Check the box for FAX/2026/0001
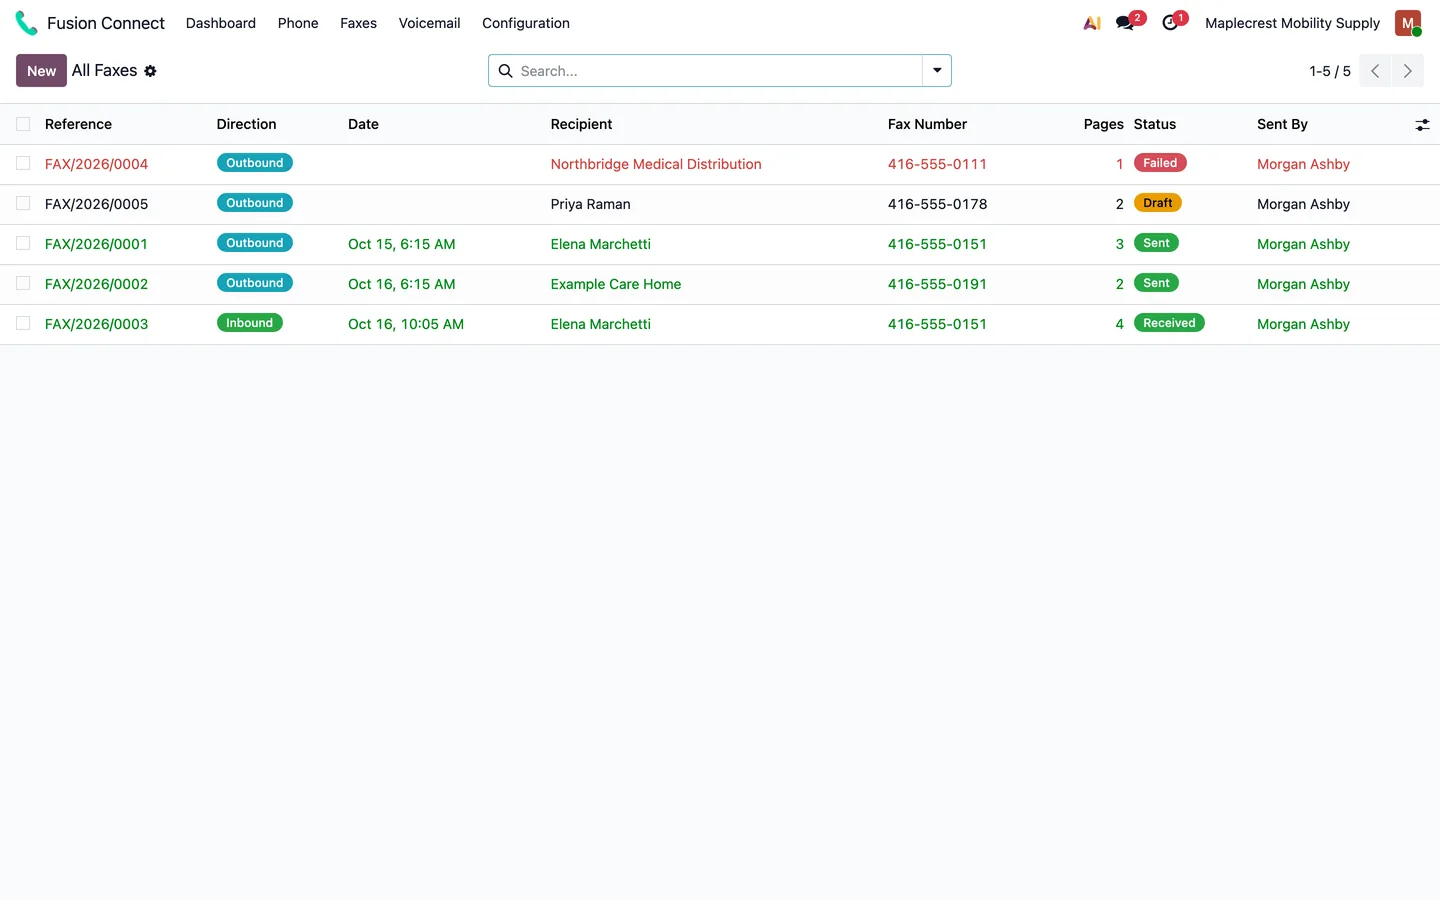 pyautogui.click(x=23, y=243)
